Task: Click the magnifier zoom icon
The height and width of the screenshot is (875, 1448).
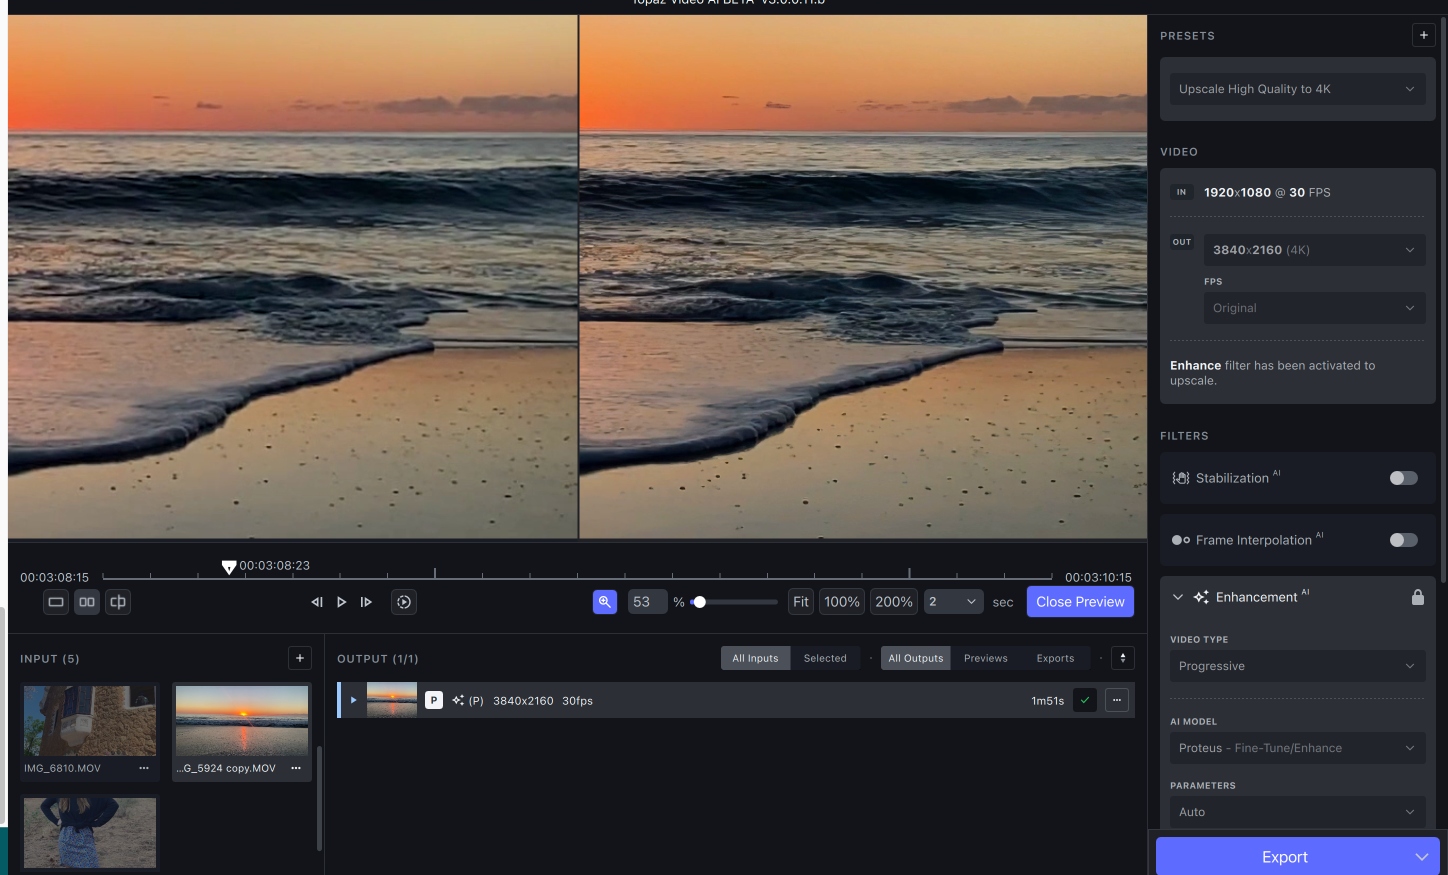Action: (605, 602)
